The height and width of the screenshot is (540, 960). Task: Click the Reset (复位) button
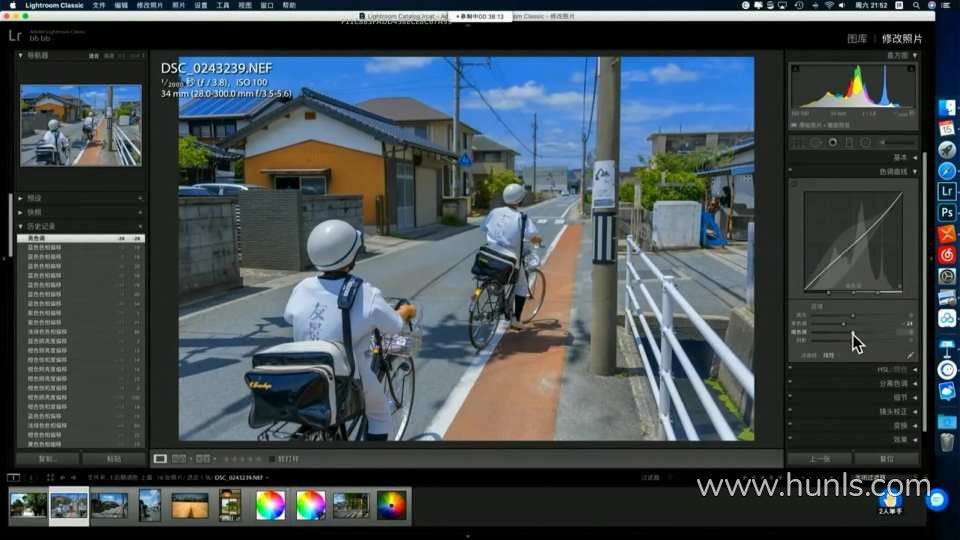(x=887, y=459)
